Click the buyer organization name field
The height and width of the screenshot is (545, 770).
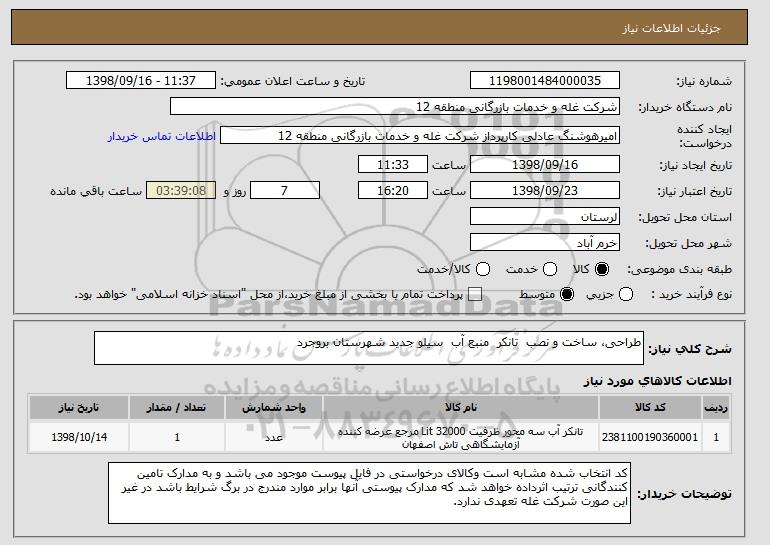point(395,107)
